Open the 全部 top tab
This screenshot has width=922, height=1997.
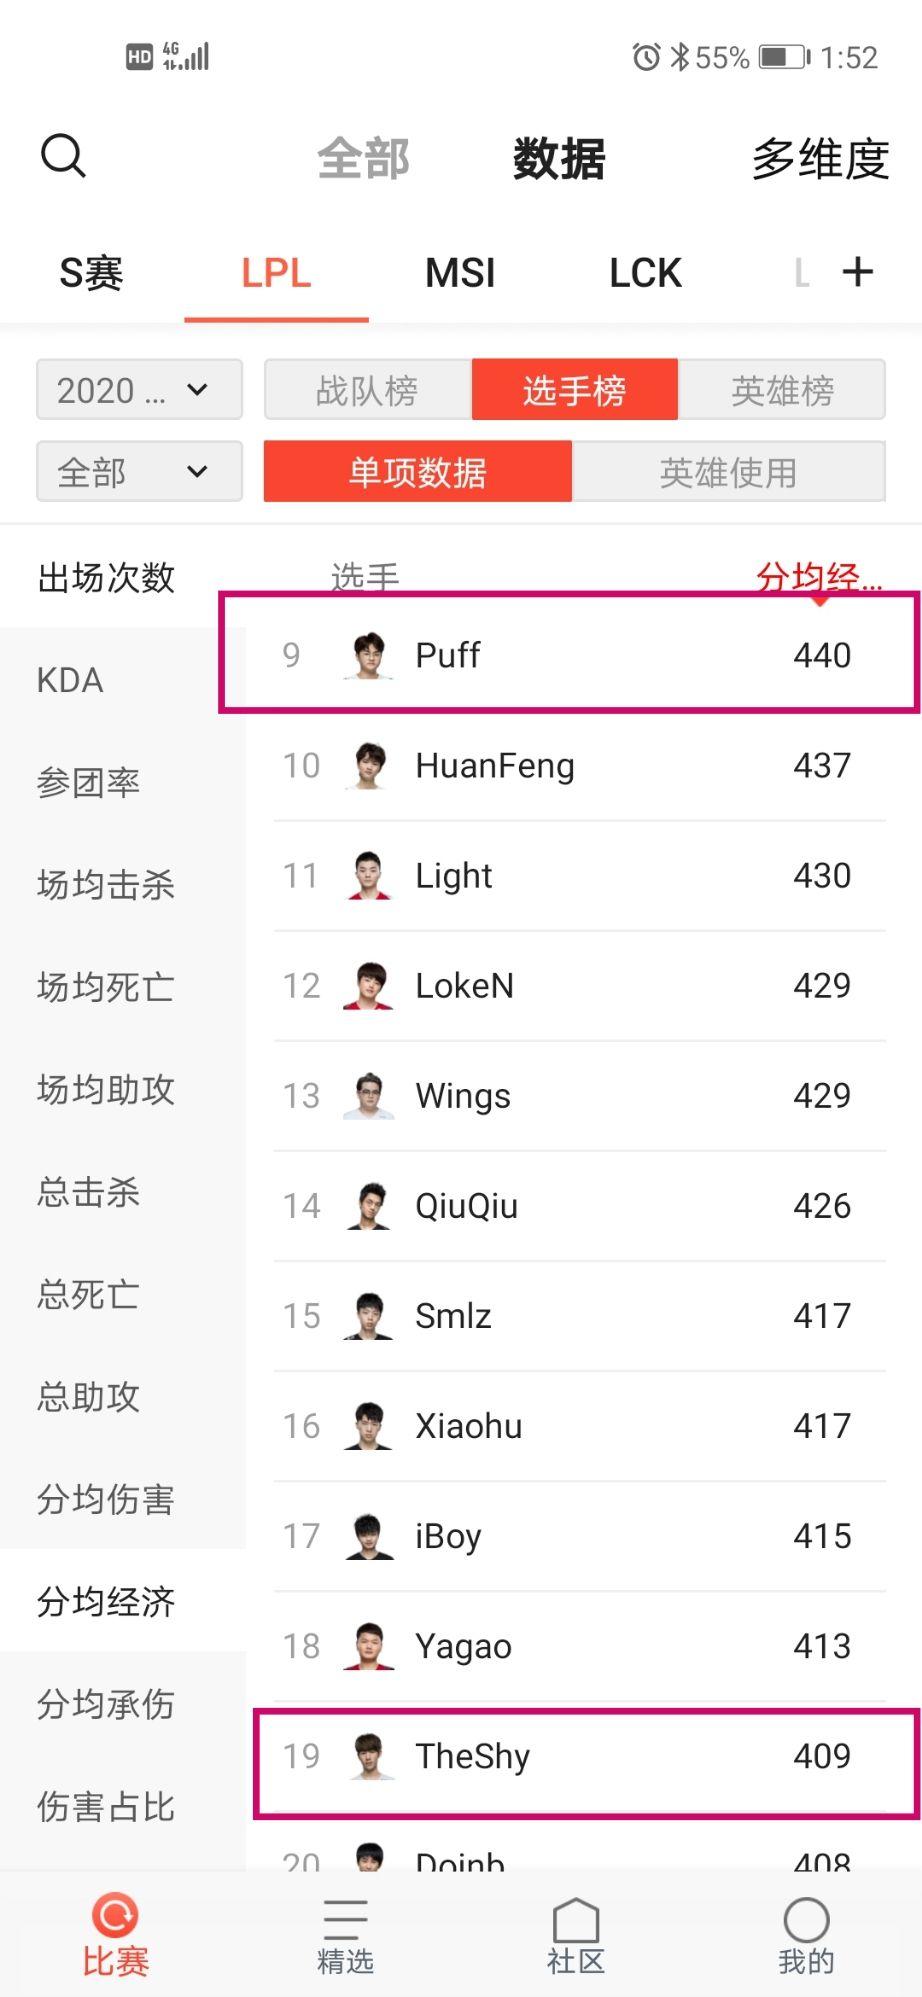363,159
